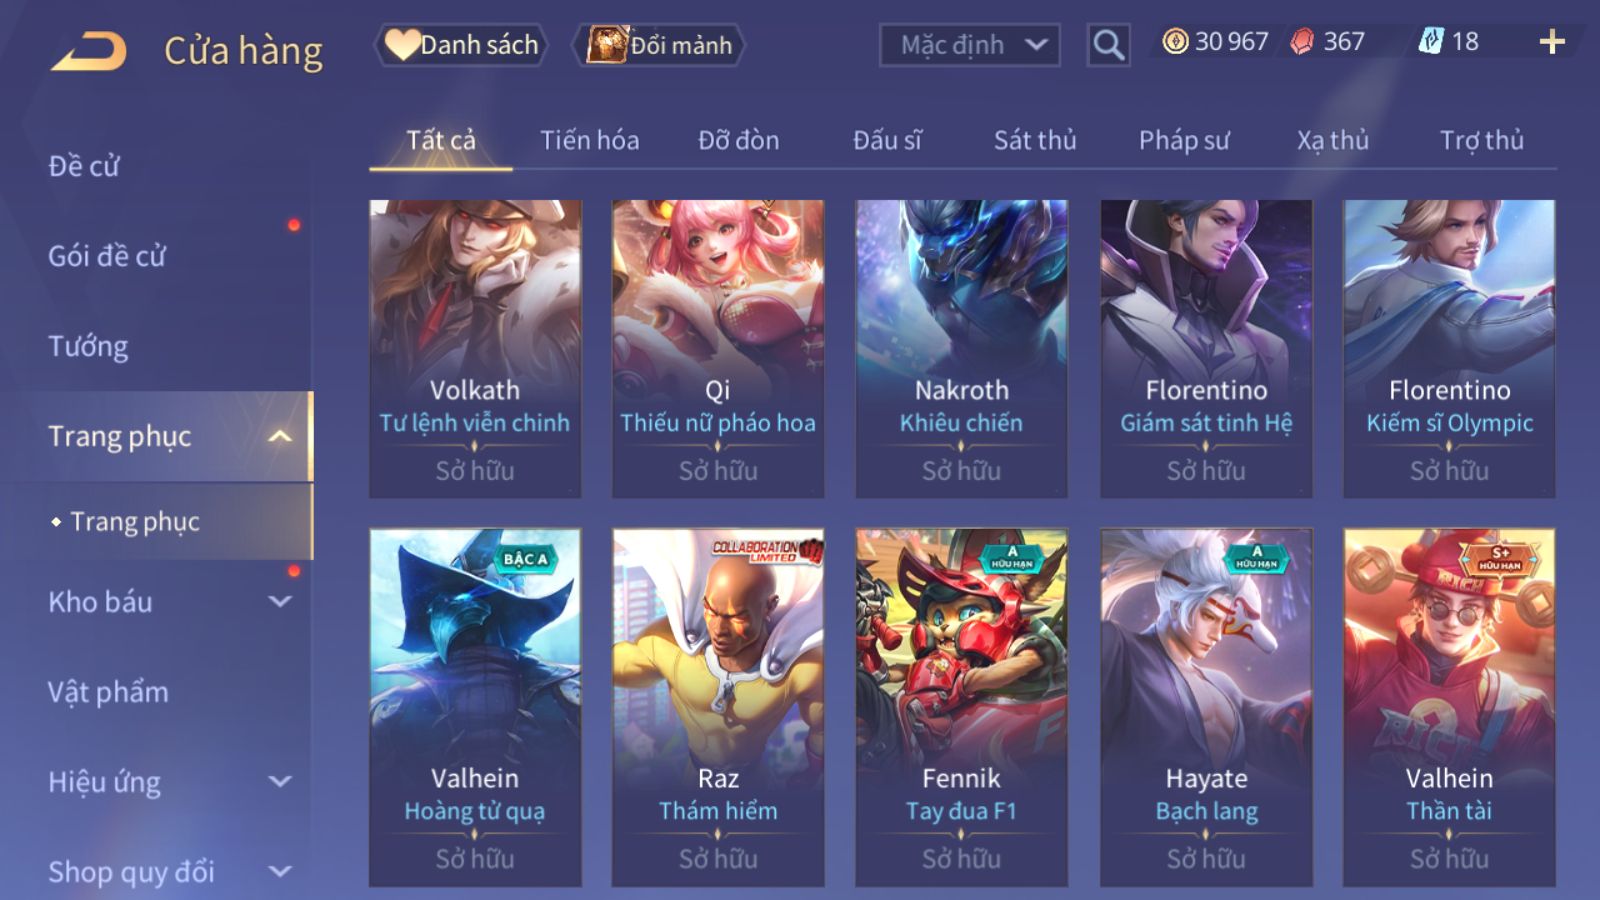Open the Hayate Bạch lang skin card
The width and height of the screenshot is (1600, 900).
click(x=1206, y=707)
